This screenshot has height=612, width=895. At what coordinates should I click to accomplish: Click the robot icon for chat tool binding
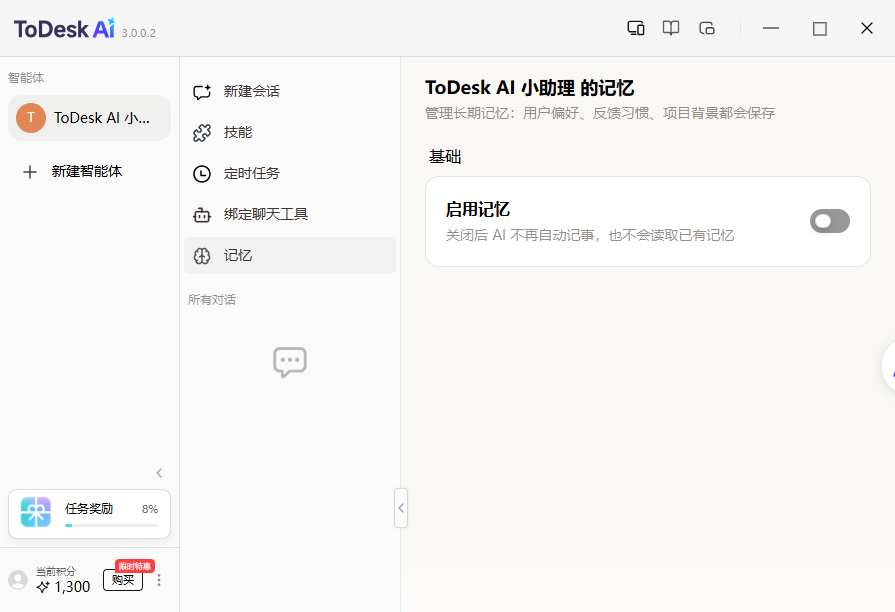202,215
